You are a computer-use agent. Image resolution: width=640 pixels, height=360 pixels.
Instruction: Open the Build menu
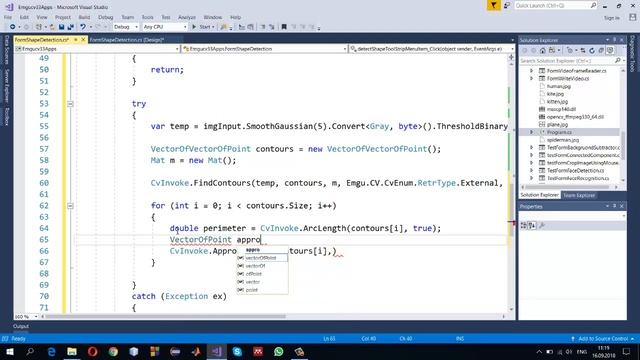pyautogui.click(x=84, y=17)
